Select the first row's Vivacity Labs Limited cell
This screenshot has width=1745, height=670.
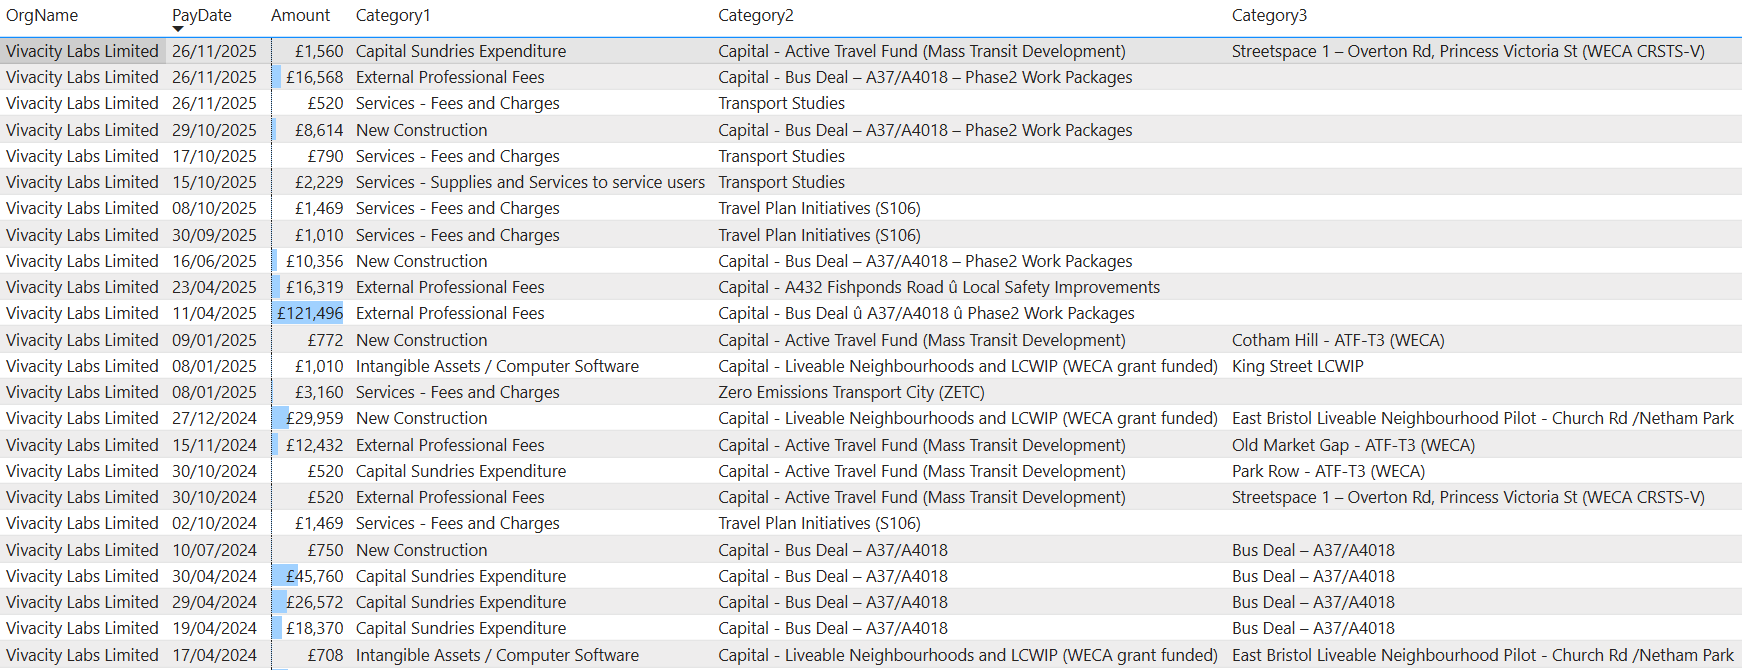pyautogui.click(x=82, y=51)
